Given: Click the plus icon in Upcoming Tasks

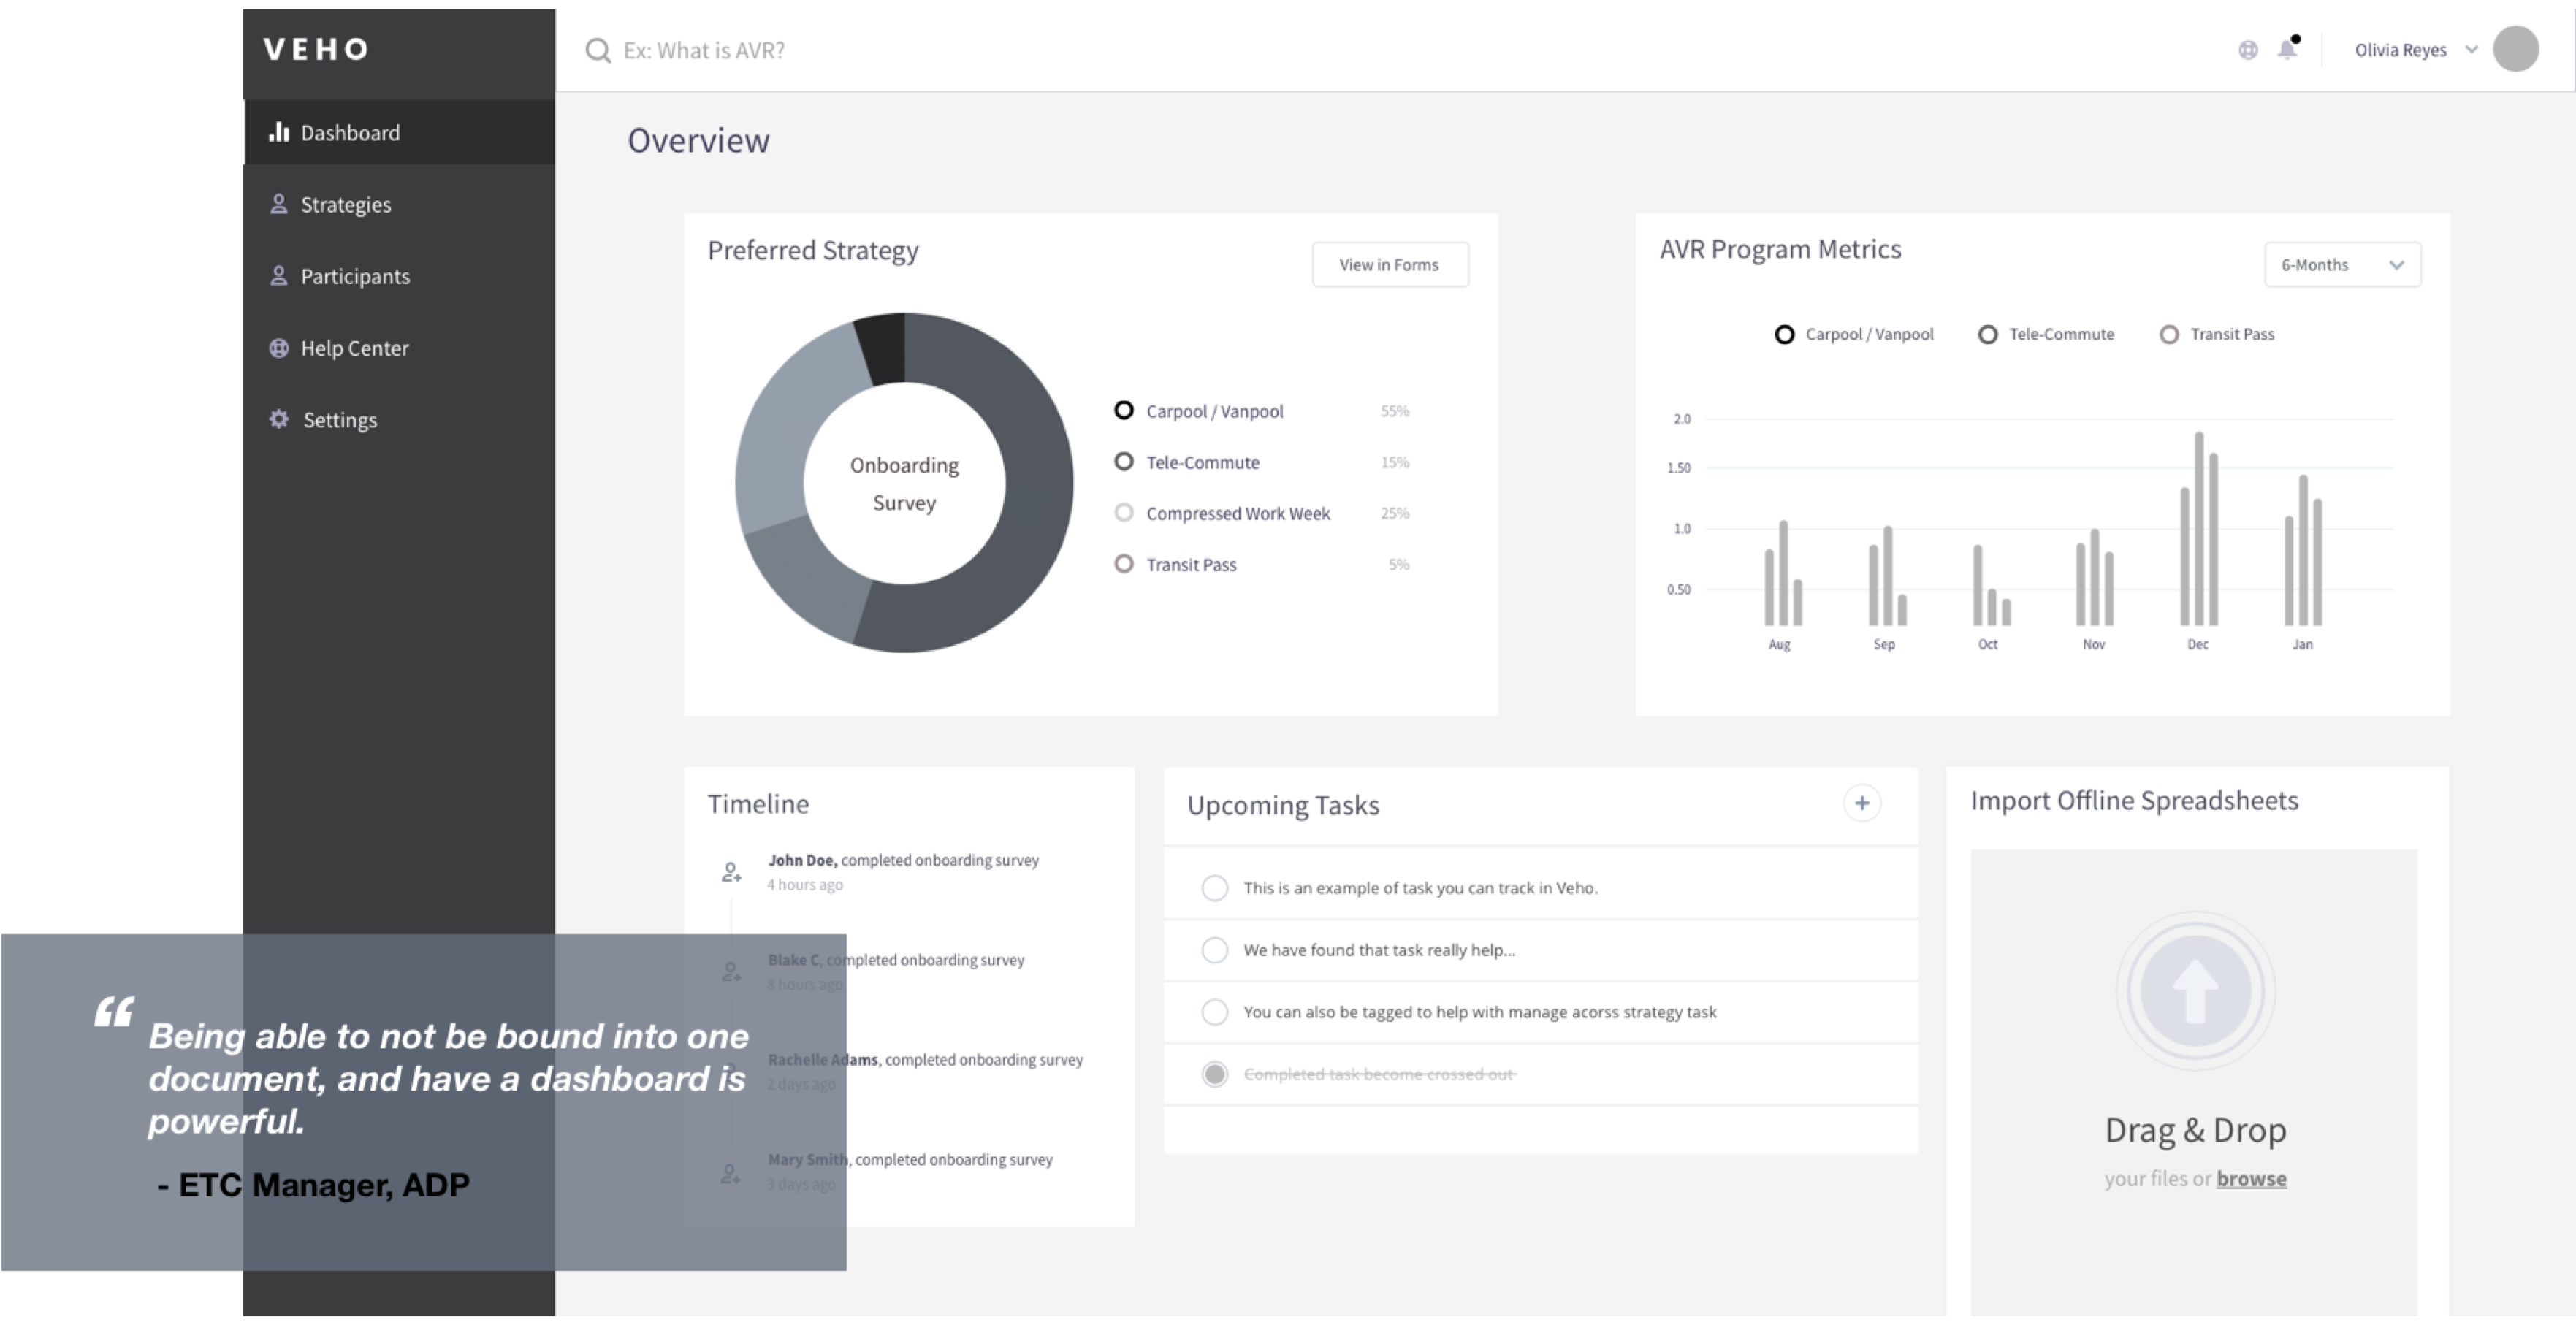Looking at the screenshot, I should 1861,803.
